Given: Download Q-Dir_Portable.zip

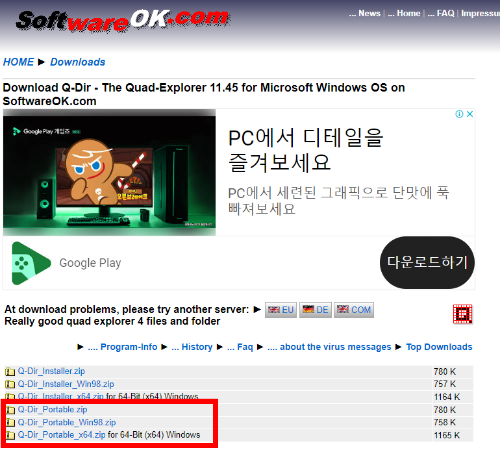Looking at the screenshot, I should tap(52, 409).
